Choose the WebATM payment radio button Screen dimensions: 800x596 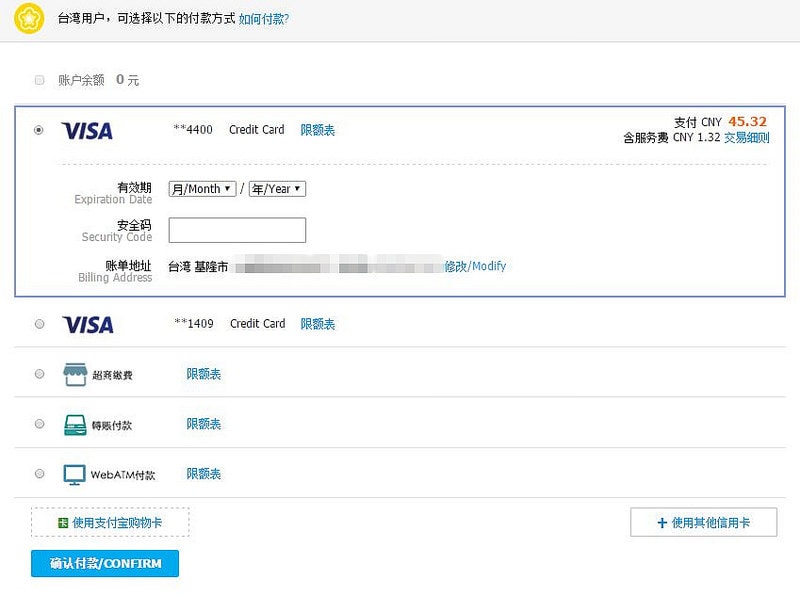[39, 474]
